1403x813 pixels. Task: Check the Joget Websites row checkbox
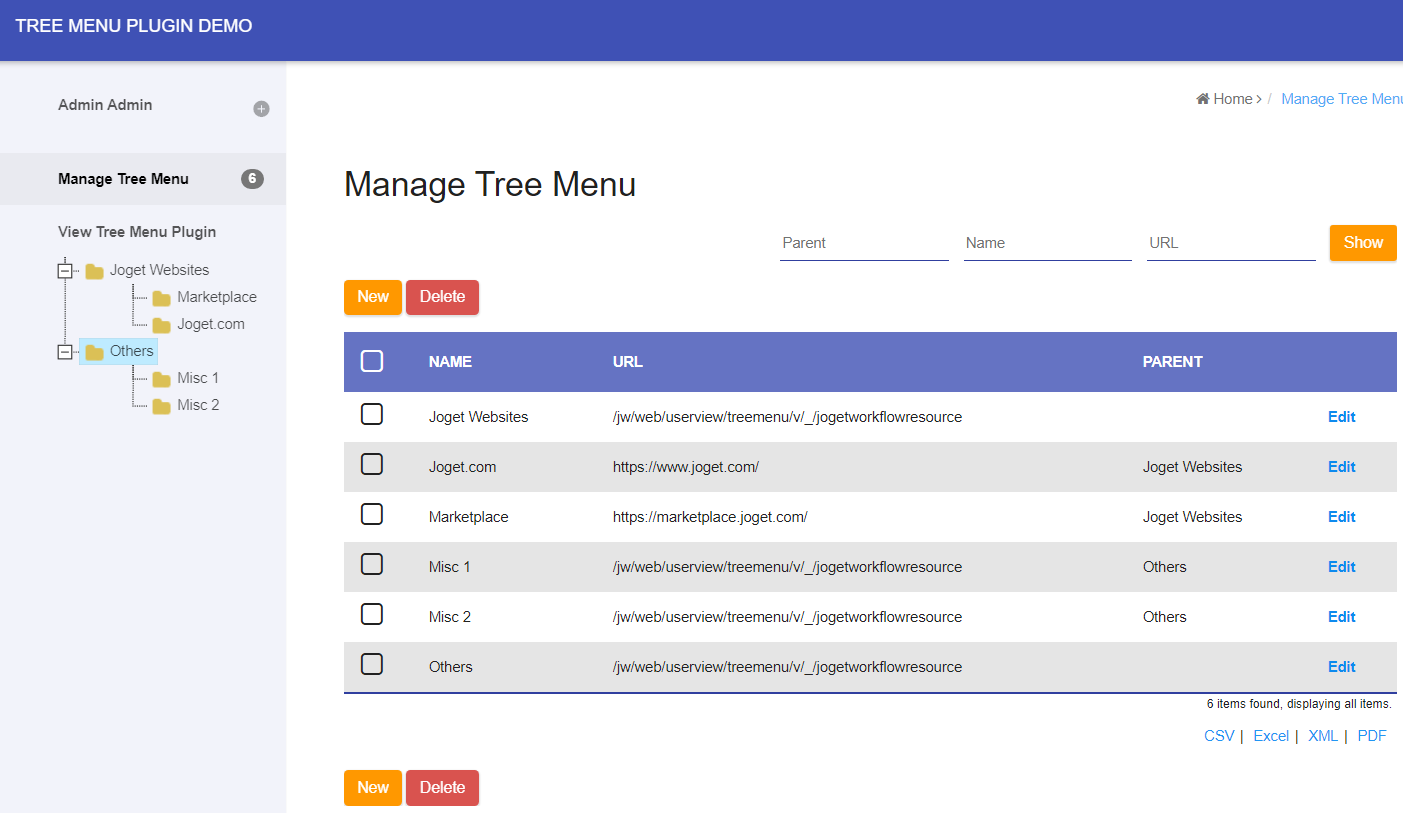(372, 414)
